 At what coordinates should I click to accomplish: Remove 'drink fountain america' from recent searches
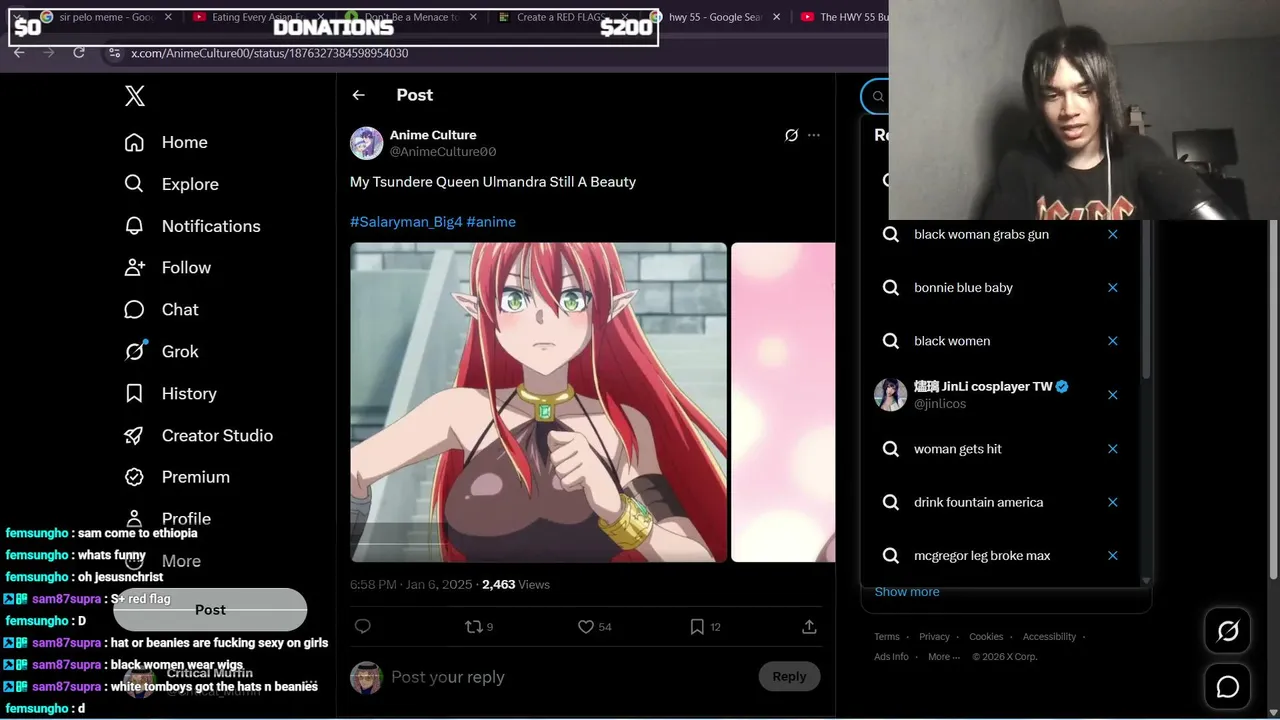[1112, 502]
